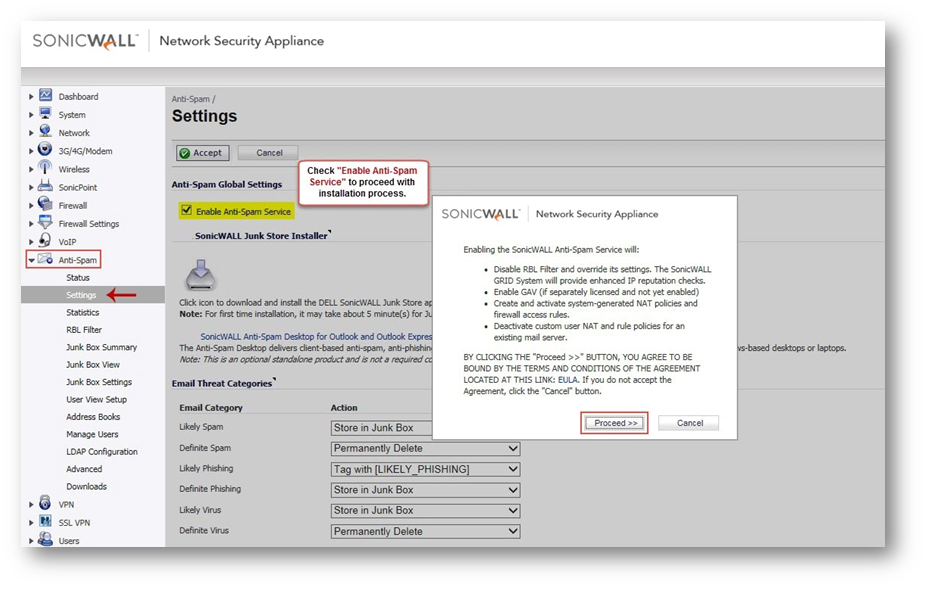This screenshot has width=927, height=589.
Task: Open Manage Users page
Action: pos(92,434)
